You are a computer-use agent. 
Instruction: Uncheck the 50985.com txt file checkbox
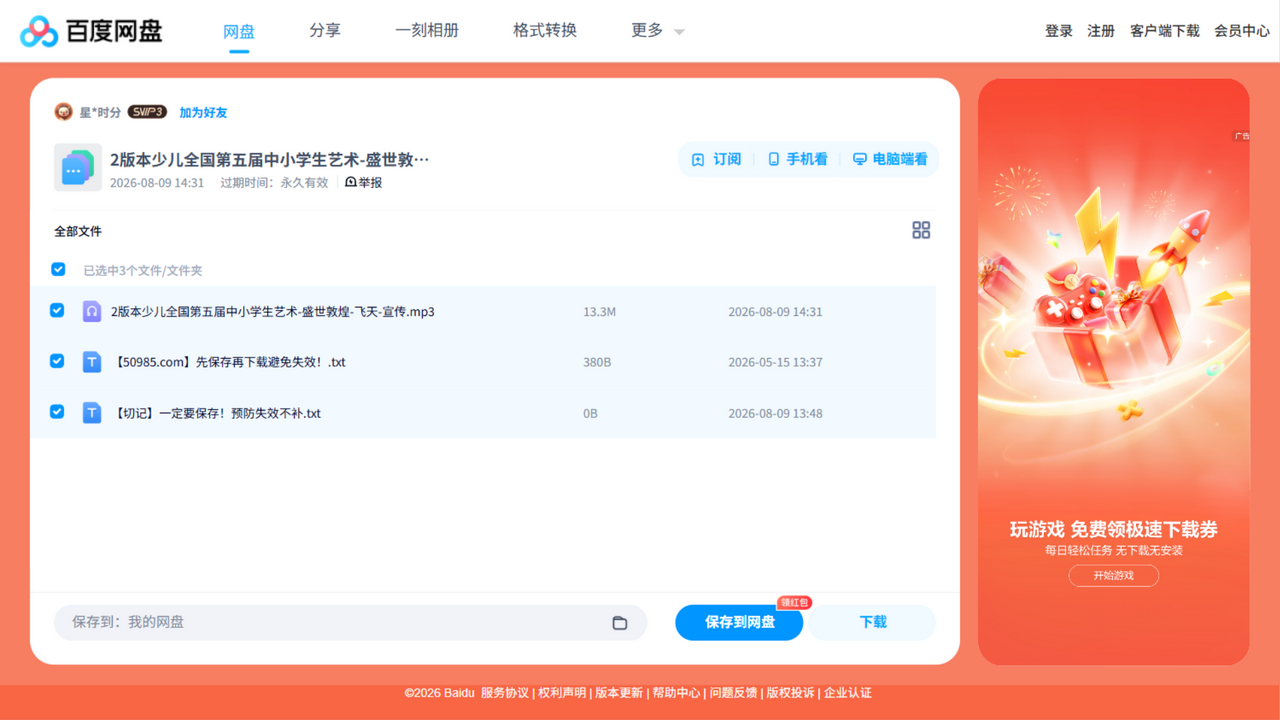click(57, 361)
